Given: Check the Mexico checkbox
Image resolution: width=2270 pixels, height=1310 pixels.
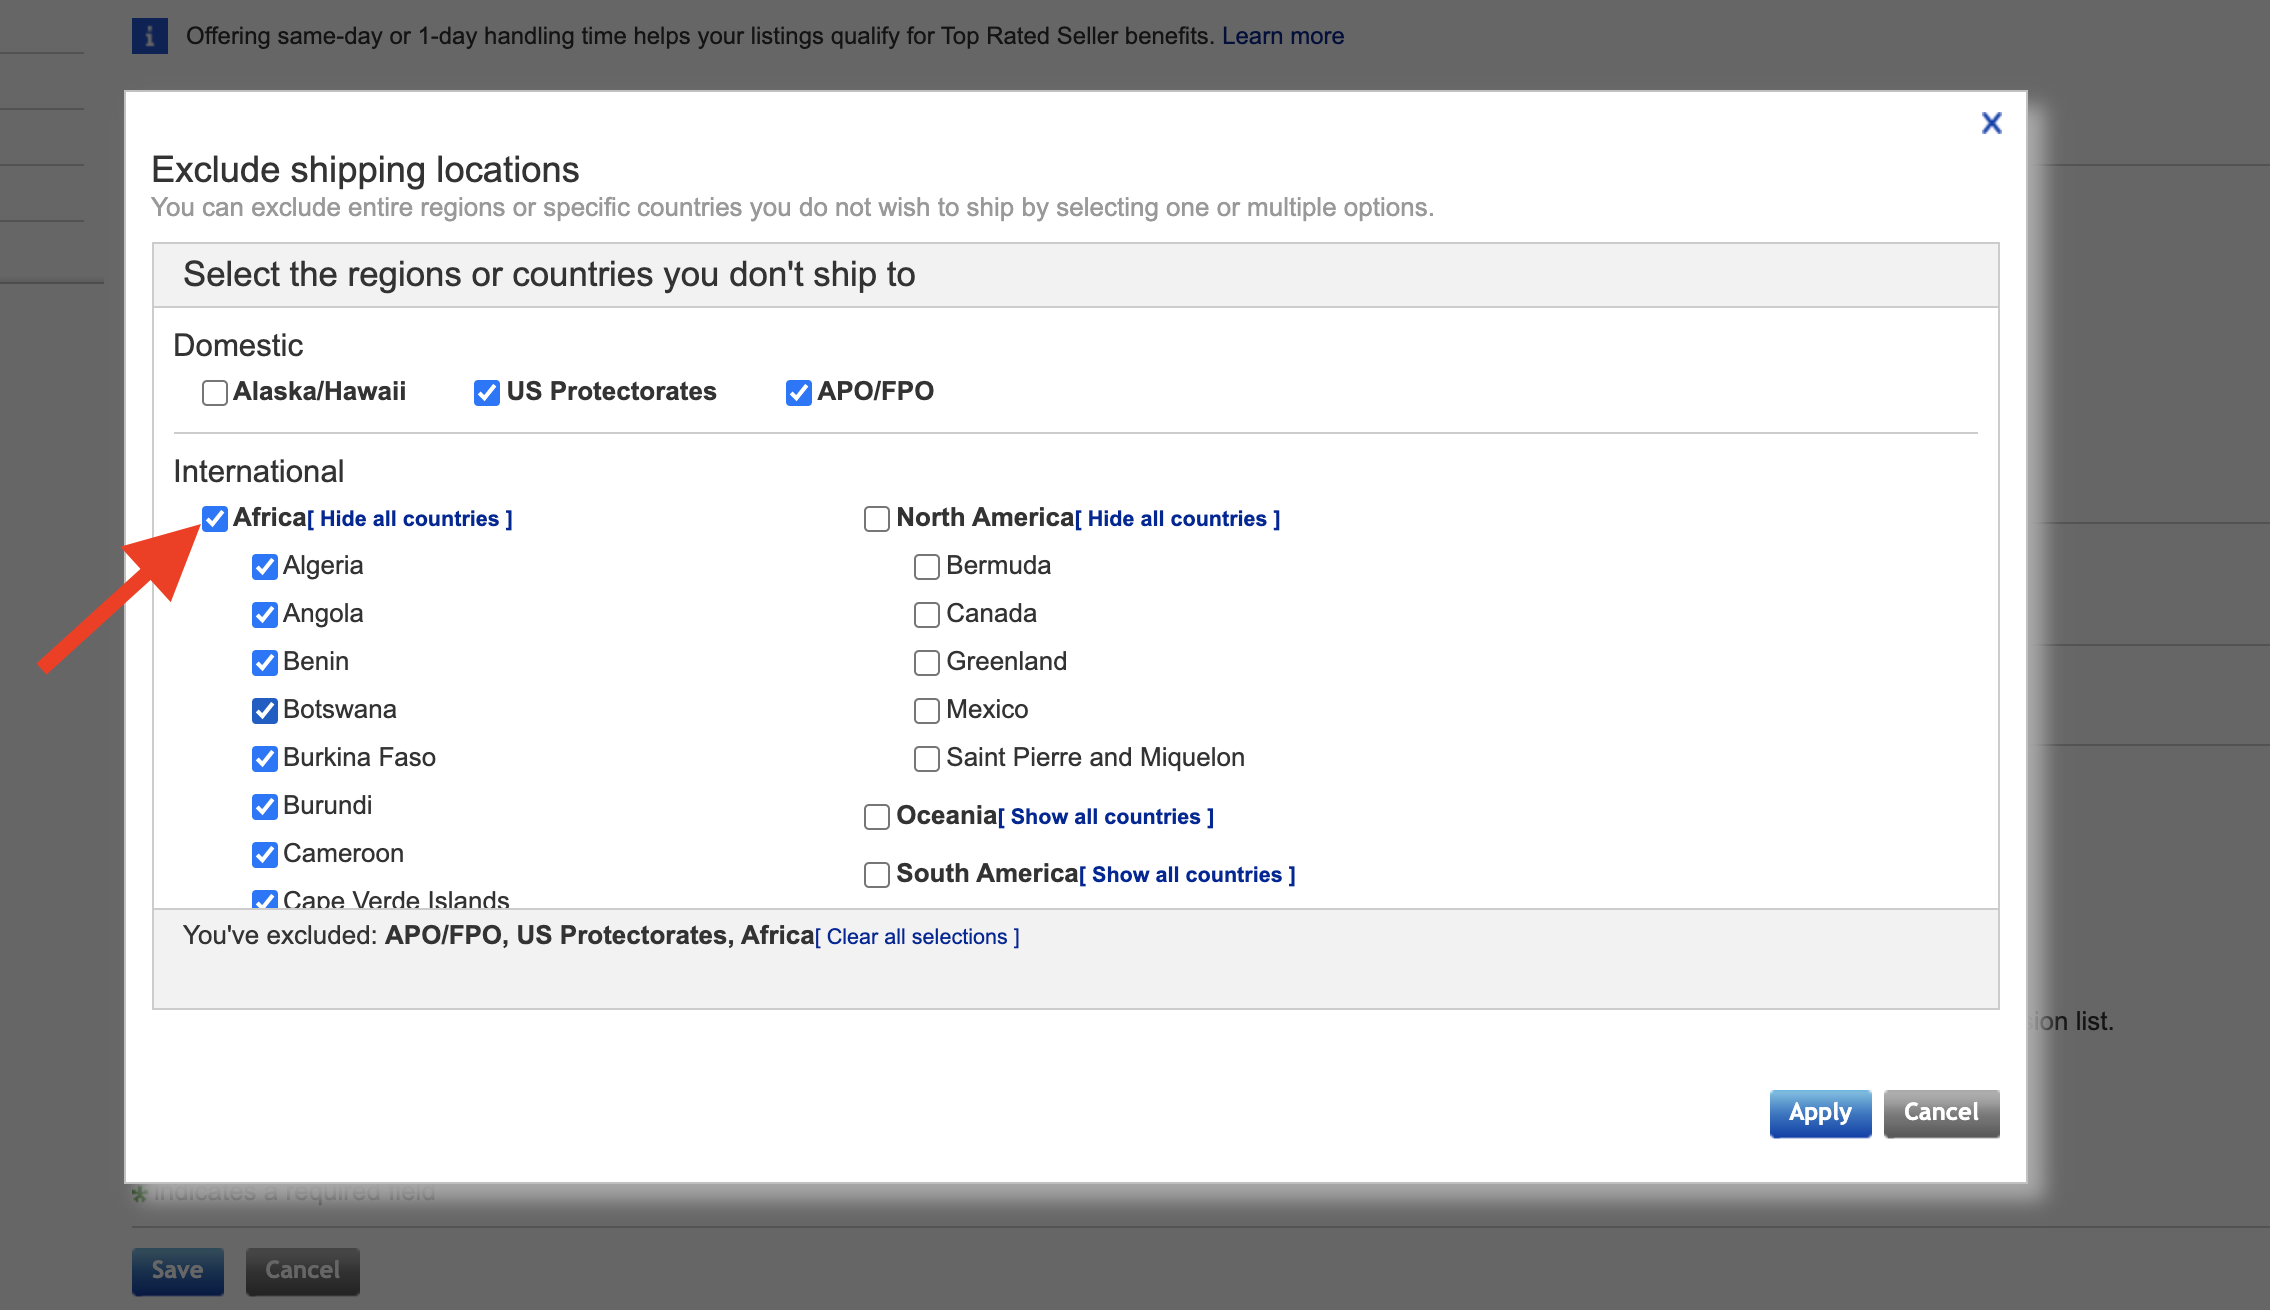Looking at the screenshot, I should point(927,711).
